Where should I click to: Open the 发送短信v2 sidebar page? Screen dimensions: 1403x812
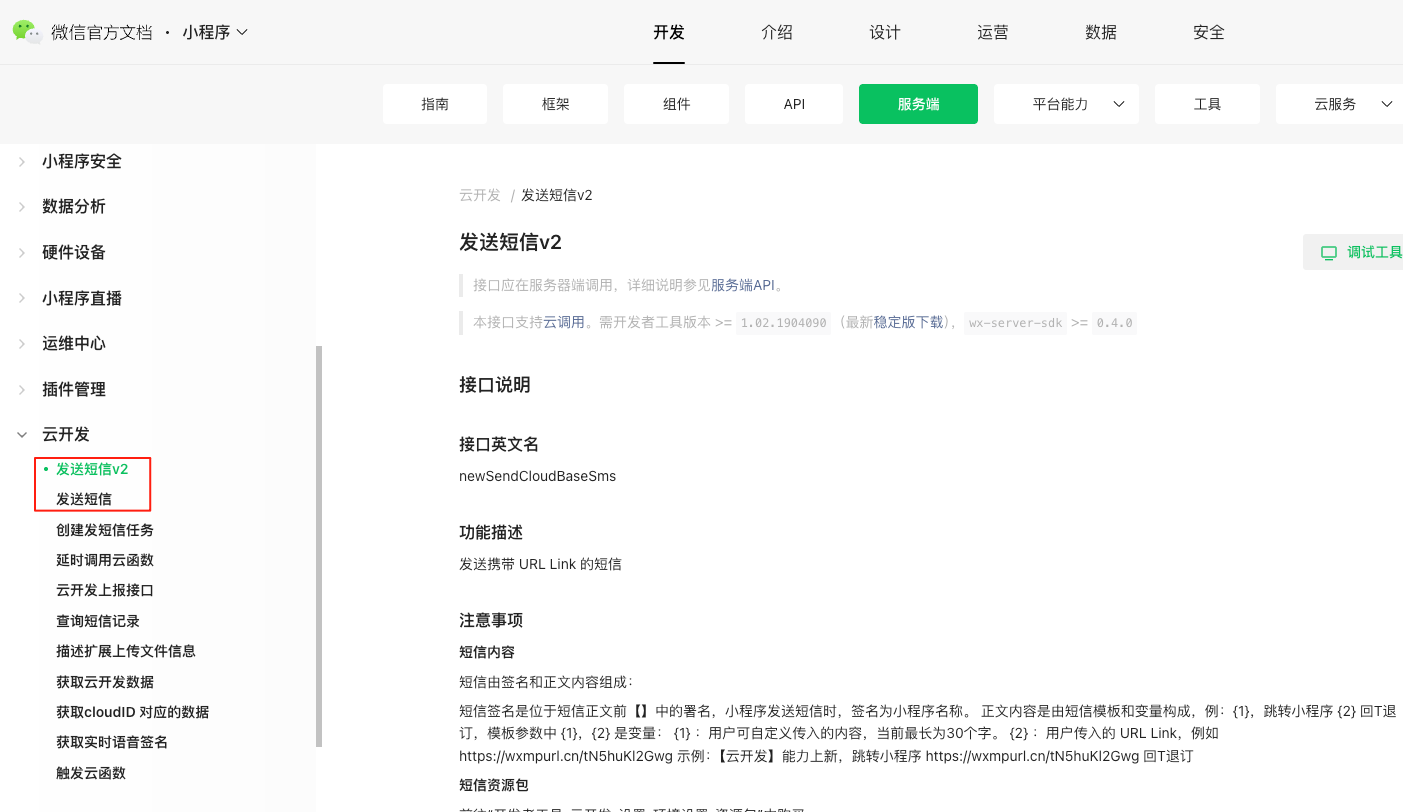(92, 469)
